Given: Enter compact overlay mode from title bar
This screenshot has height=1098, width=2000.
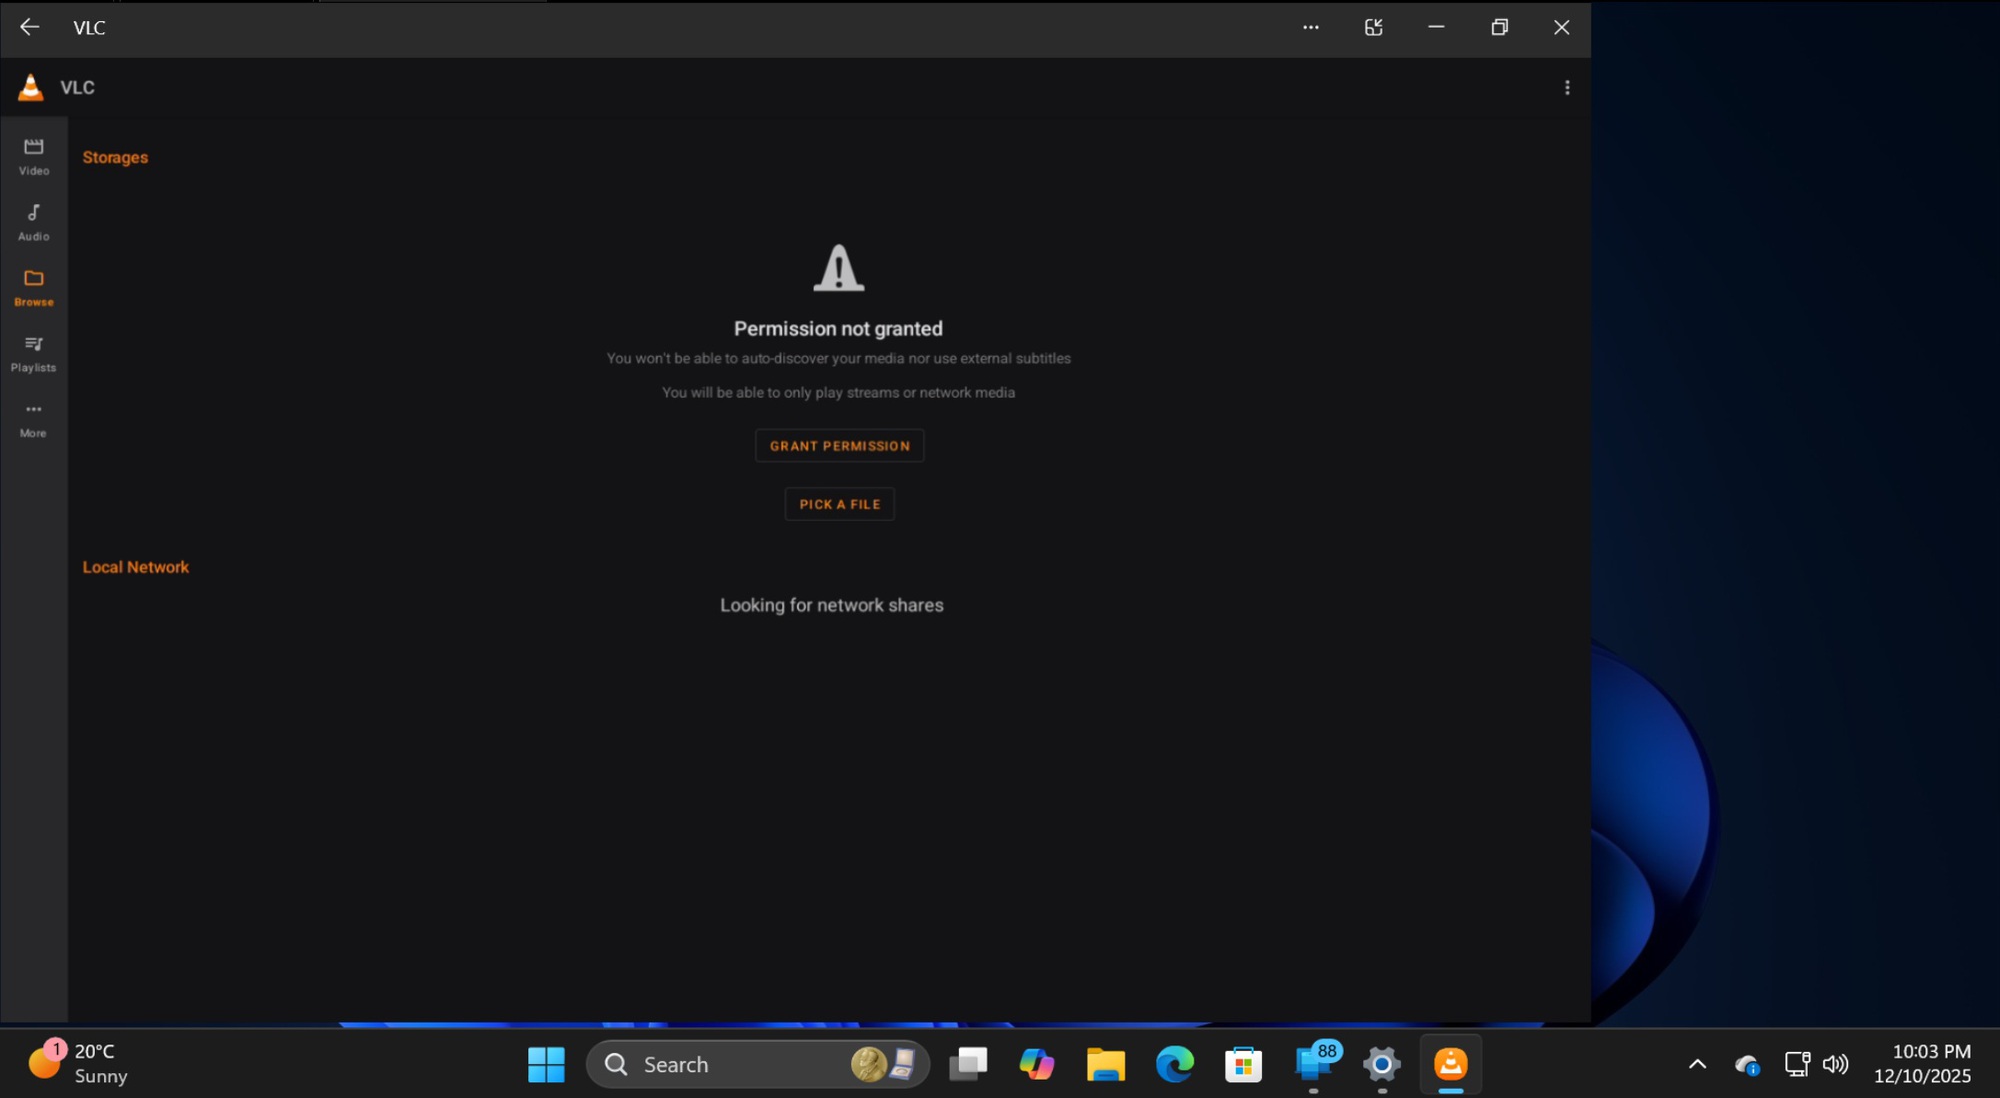Looking at the screenshot, I should pyautogui.click(x=1373, y=27).
